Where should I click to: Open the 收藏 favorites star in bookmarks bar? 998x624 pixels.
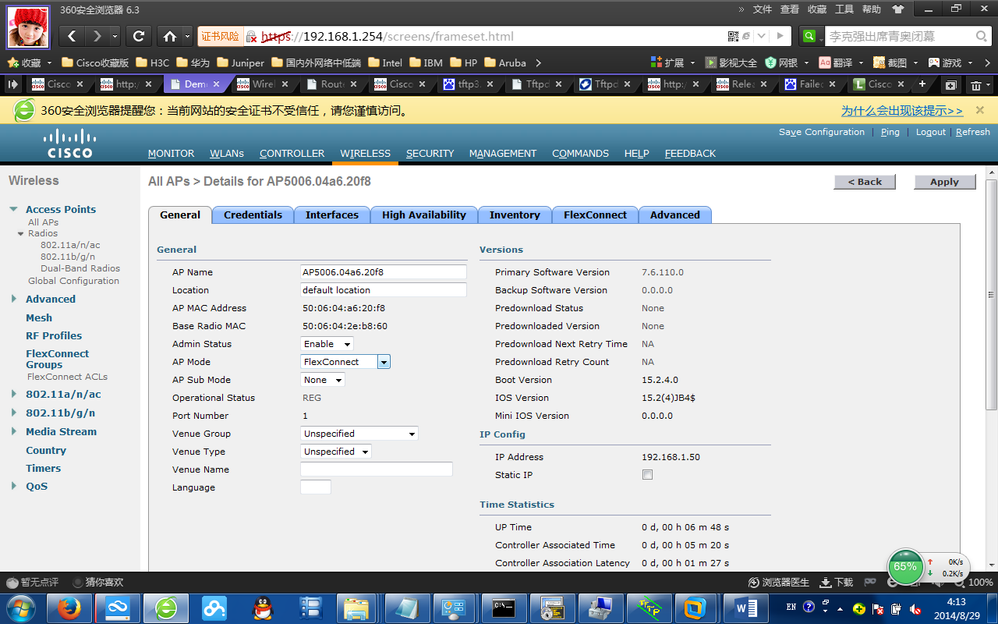24,62
